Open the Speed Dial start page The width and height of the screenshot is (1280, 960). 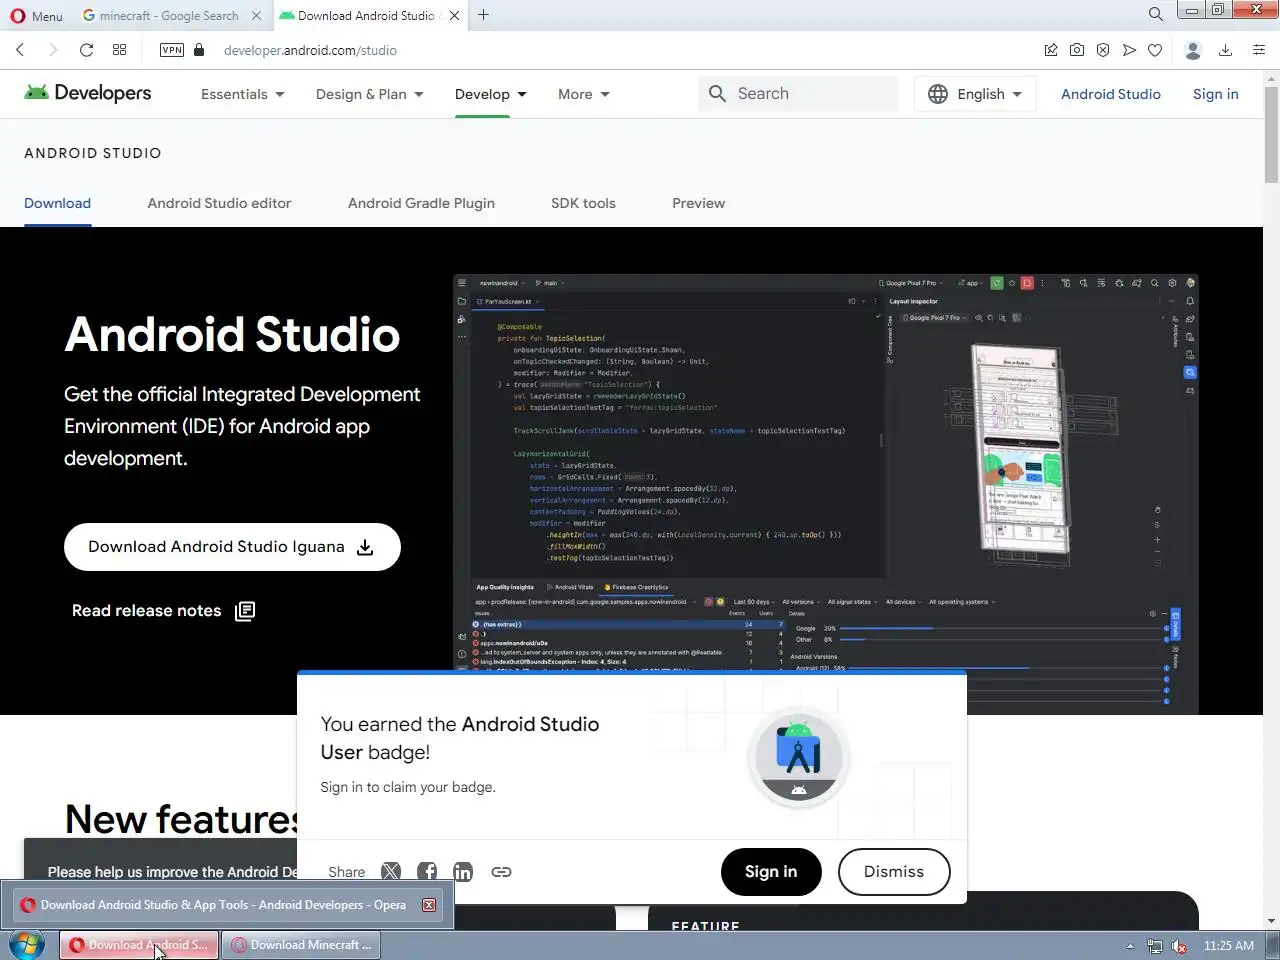pyautogui.click(x=119, y=50)
